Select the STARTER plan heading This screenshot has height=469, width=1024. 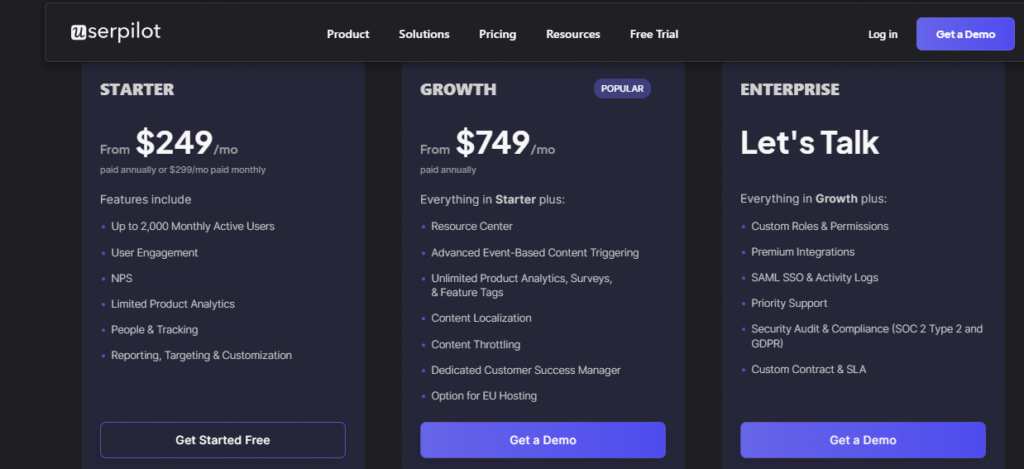[x=137, y=90]
